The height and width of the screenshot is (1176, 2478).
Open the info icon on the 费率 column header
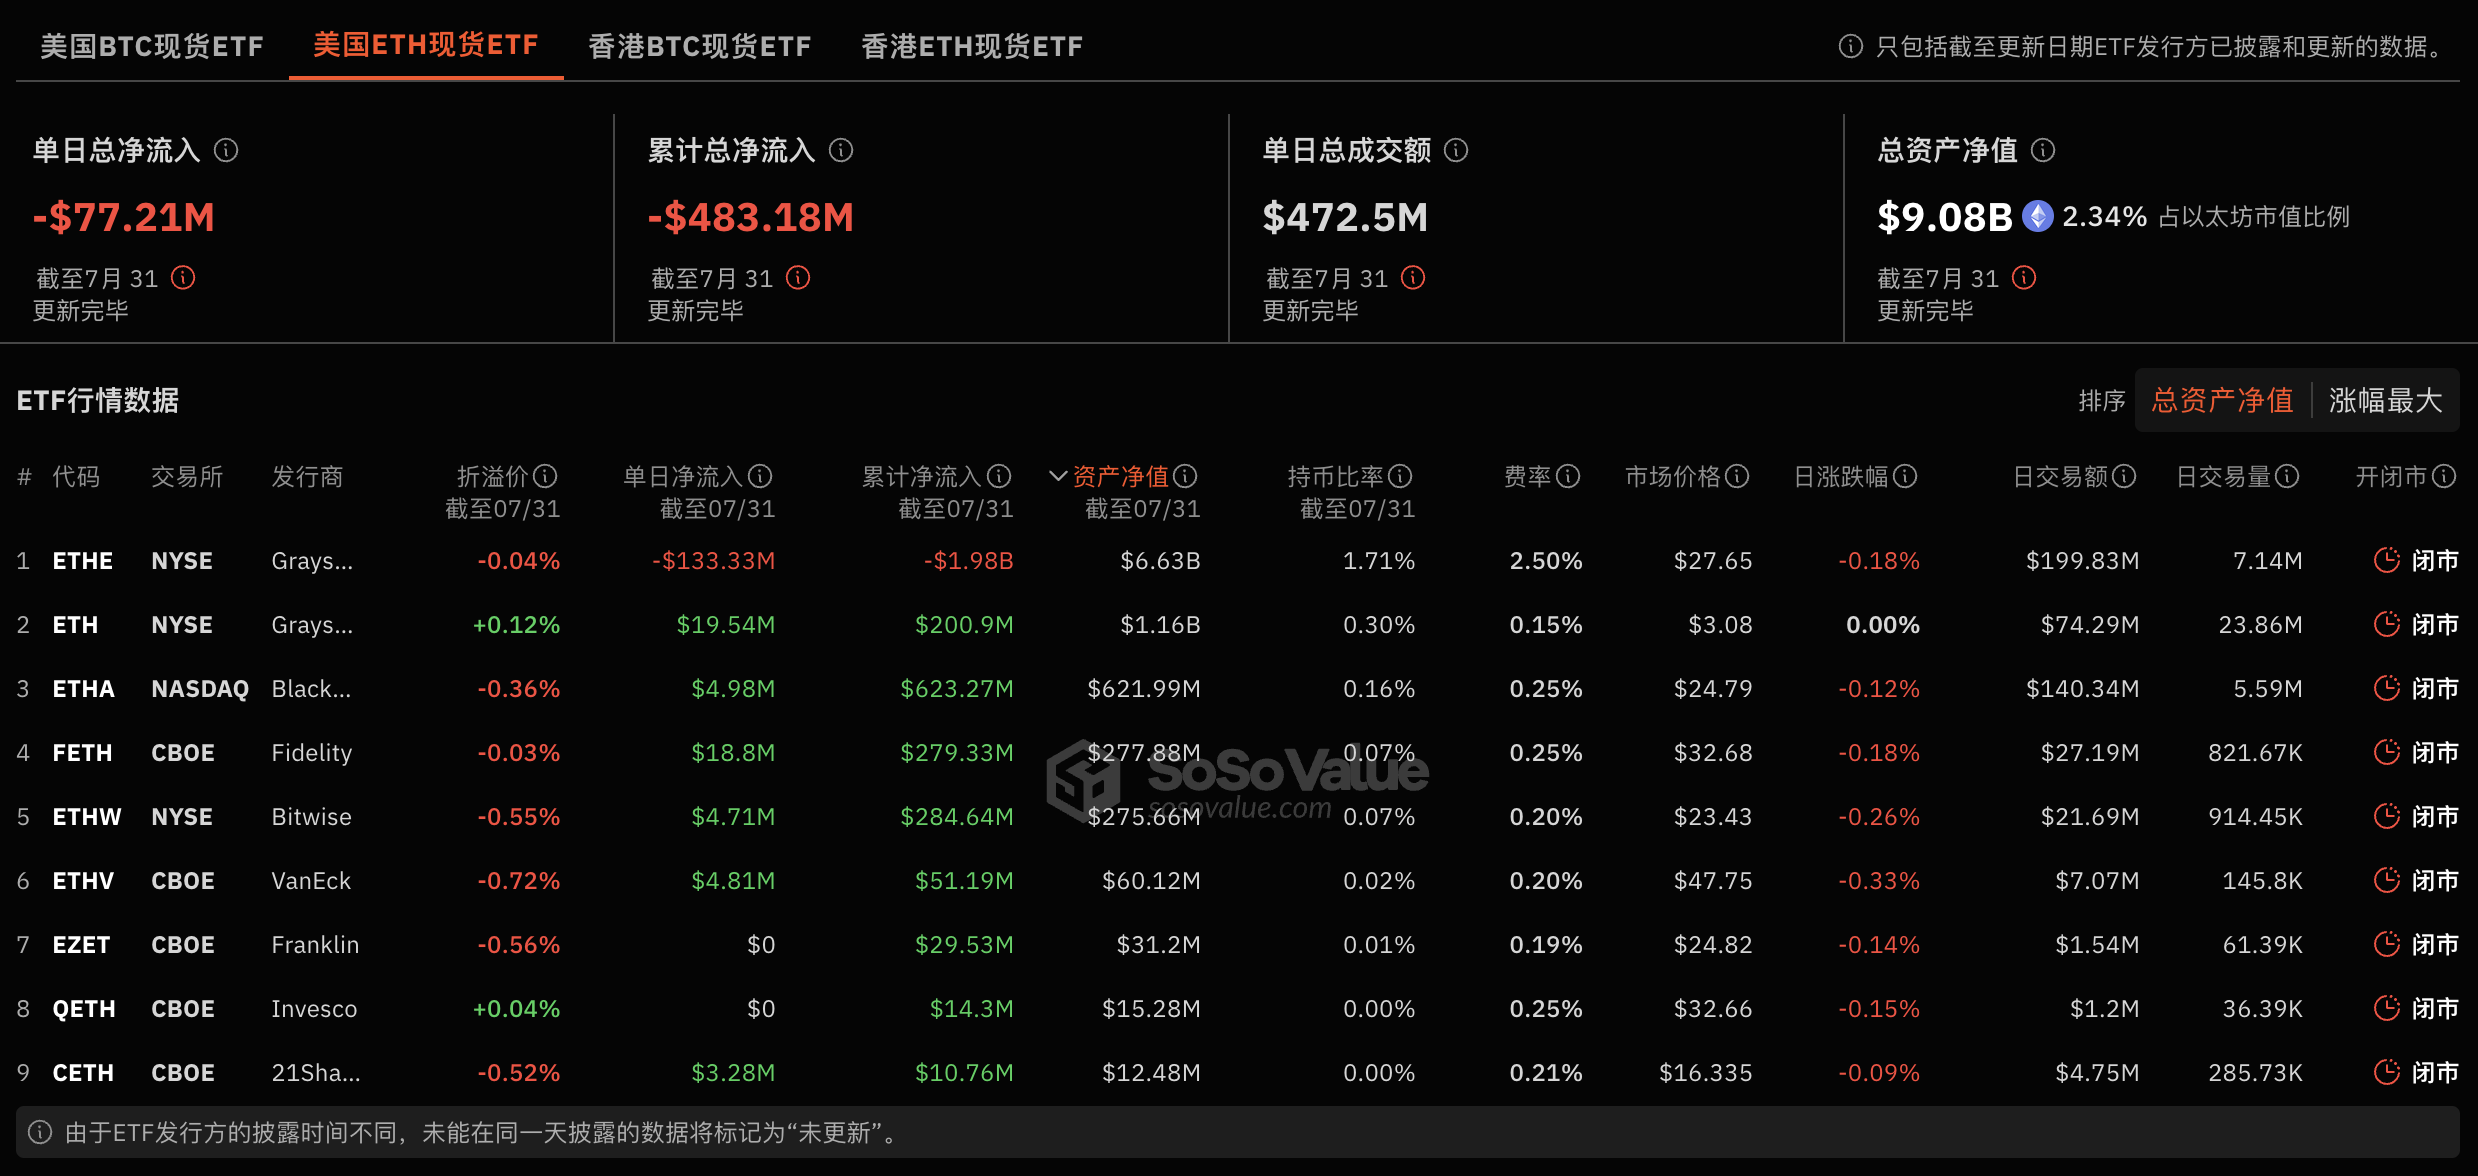(x=1567, y=477)
